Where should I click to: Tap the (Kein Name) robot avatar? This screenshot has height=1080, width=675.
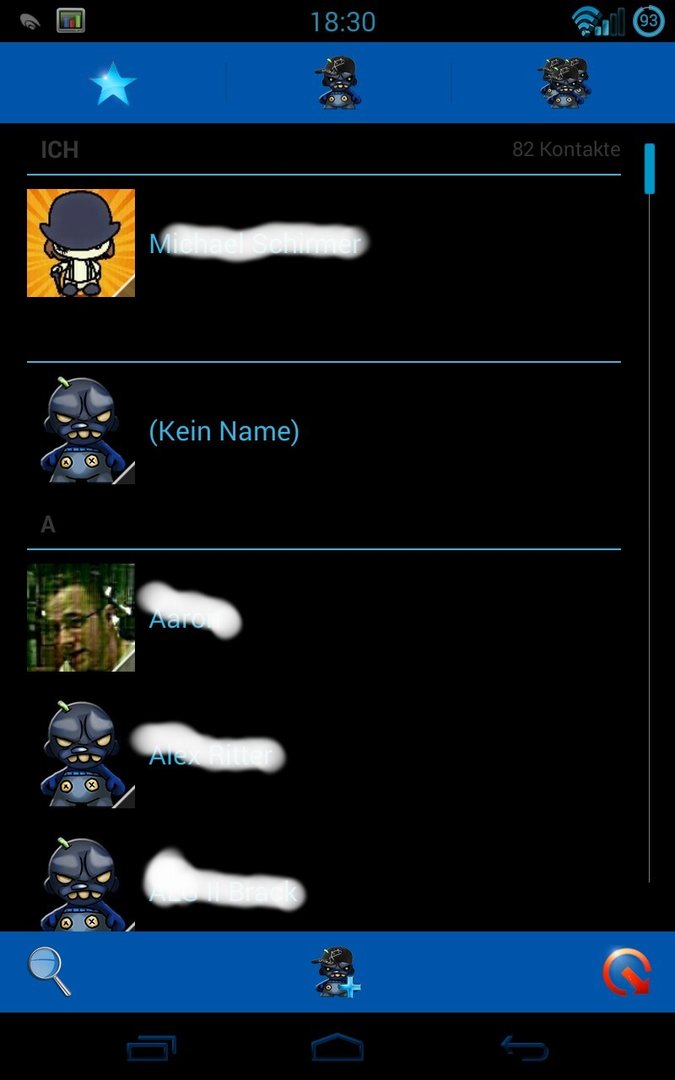click(81, 430)
